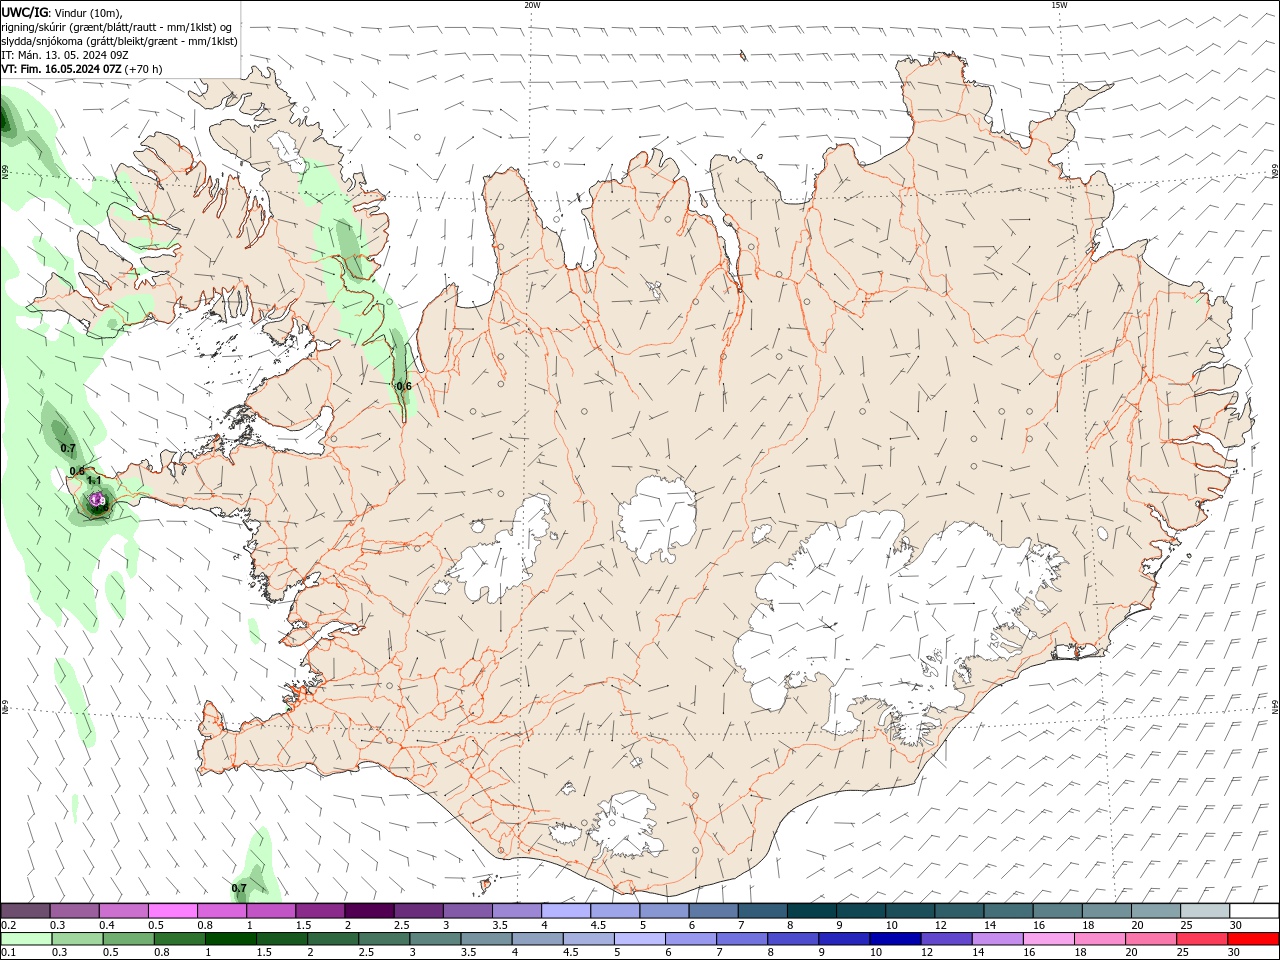Pick the dark teal swatch between 8 and 9, top row

[811, 911]
